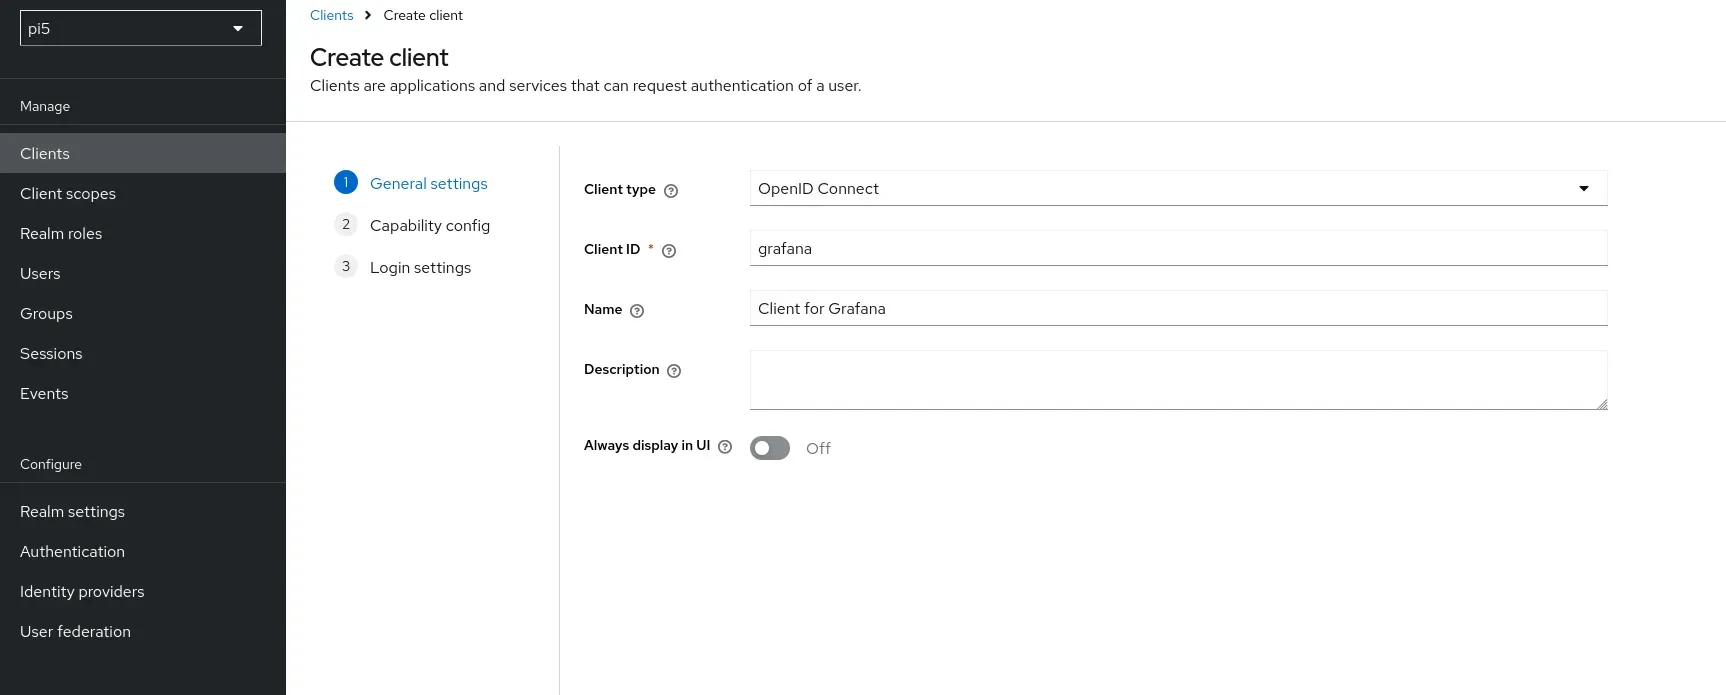Open Realm settings in sidebar
The height and width of the screenshot is (695, 1726).
point(143,511)
